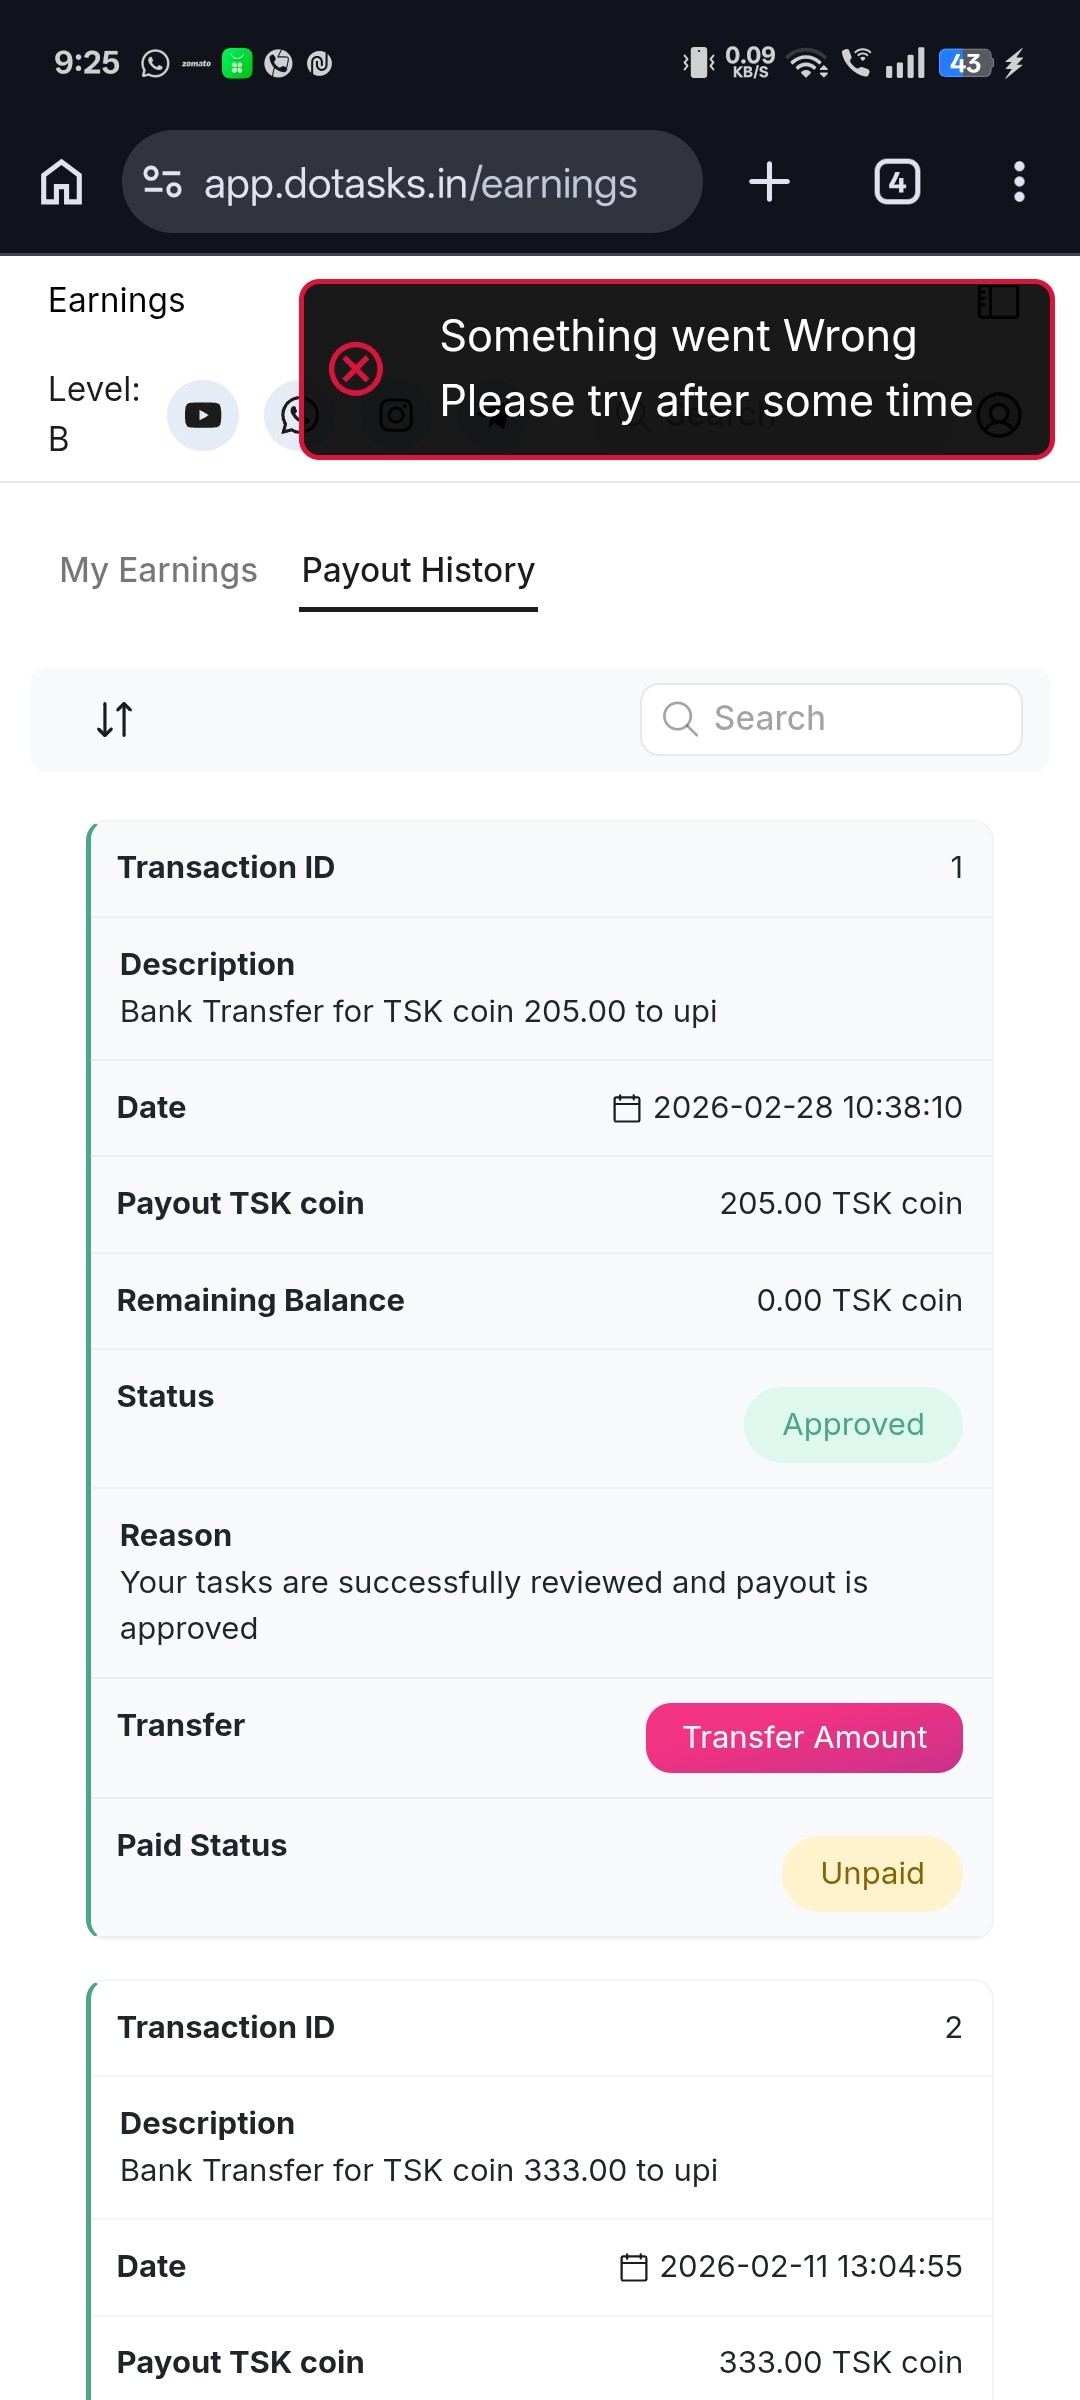
Task: Click the YouTube icon beside Level
Action: click(x=203, y=415)
